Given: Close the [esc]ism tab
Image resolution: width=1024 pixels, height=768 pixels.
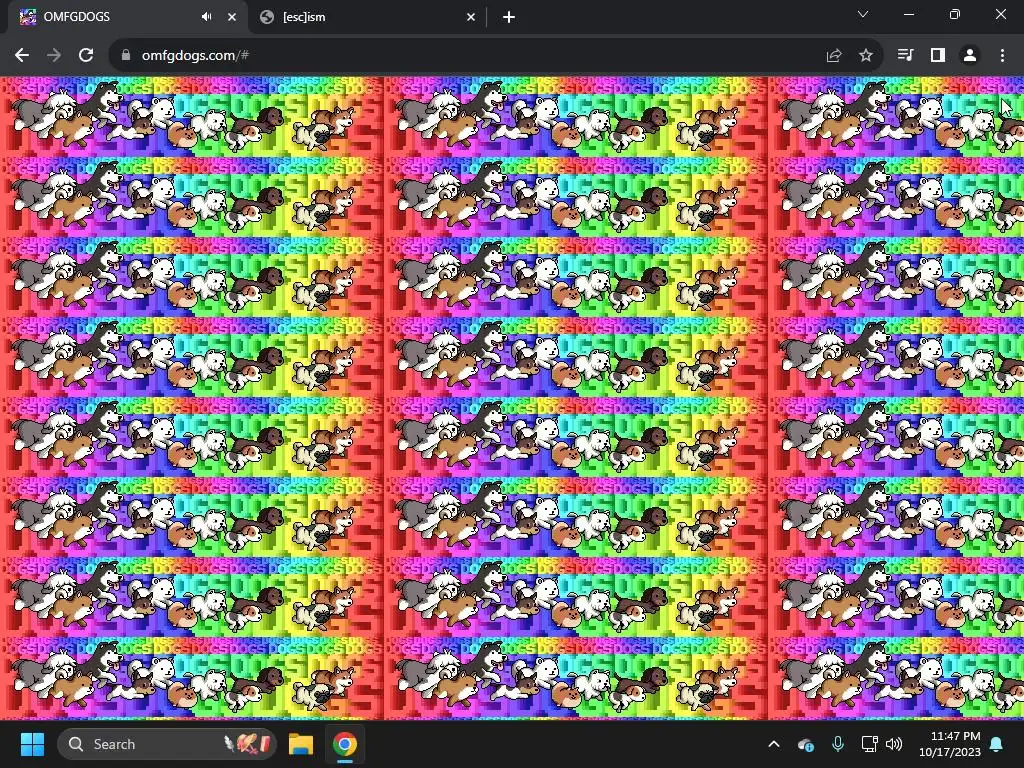Looking at the screenshot, I should 471,17.
